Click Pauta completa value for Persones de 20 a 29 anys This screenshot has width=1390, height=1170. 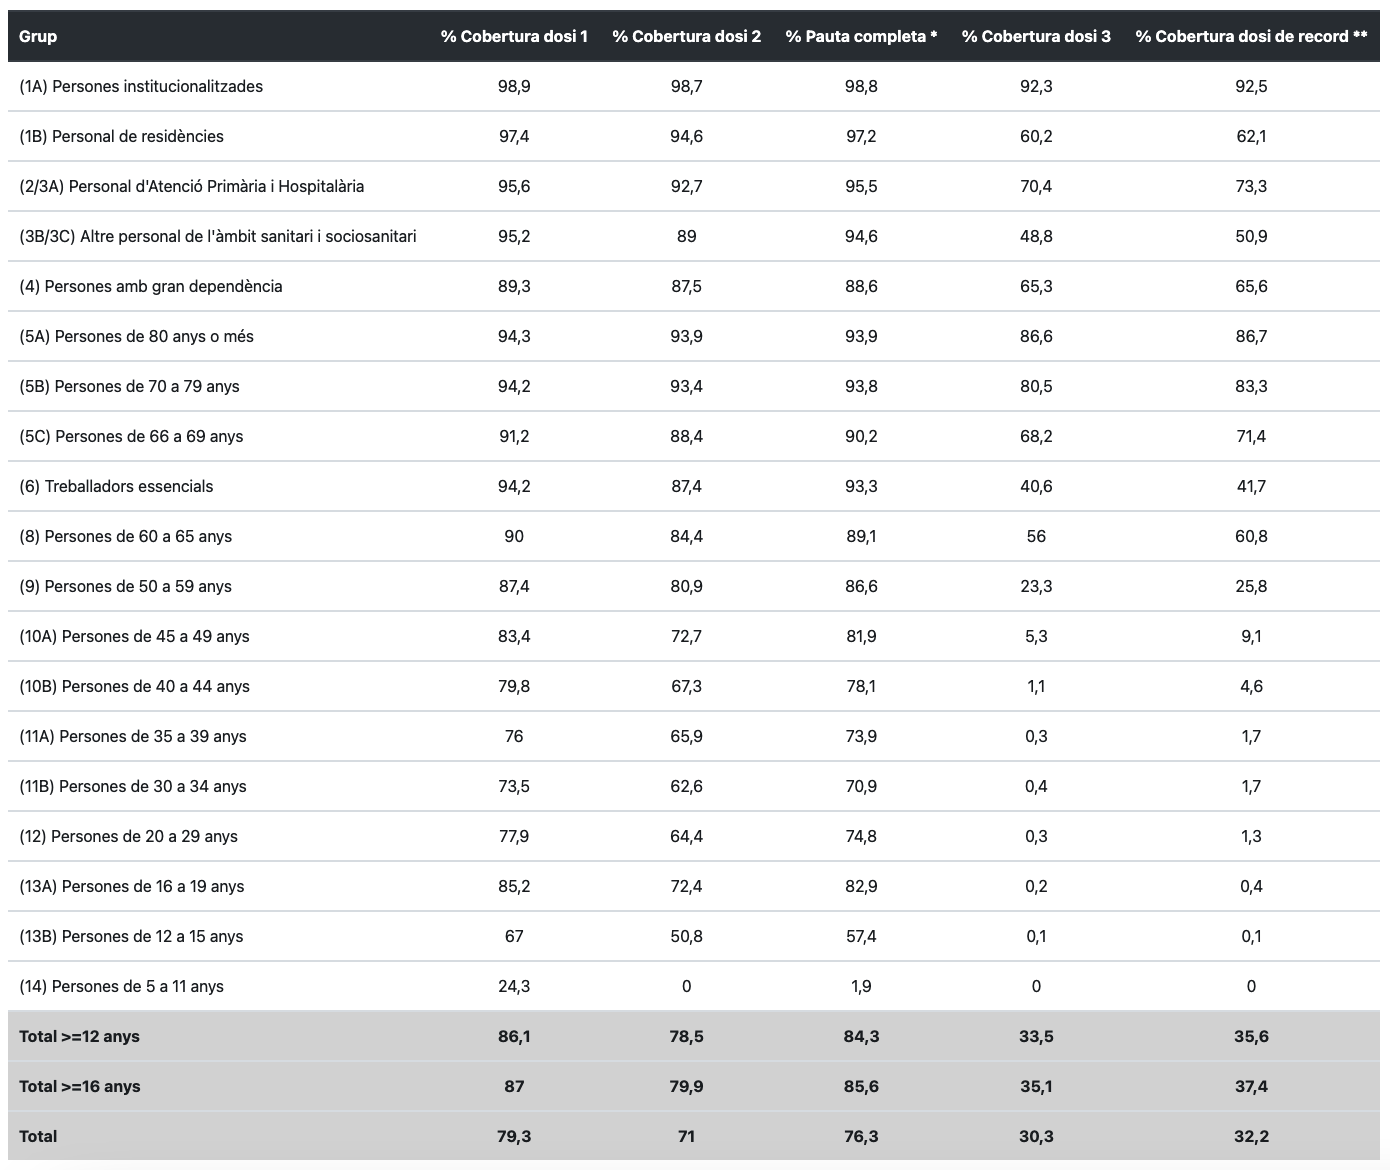[861, 836]
